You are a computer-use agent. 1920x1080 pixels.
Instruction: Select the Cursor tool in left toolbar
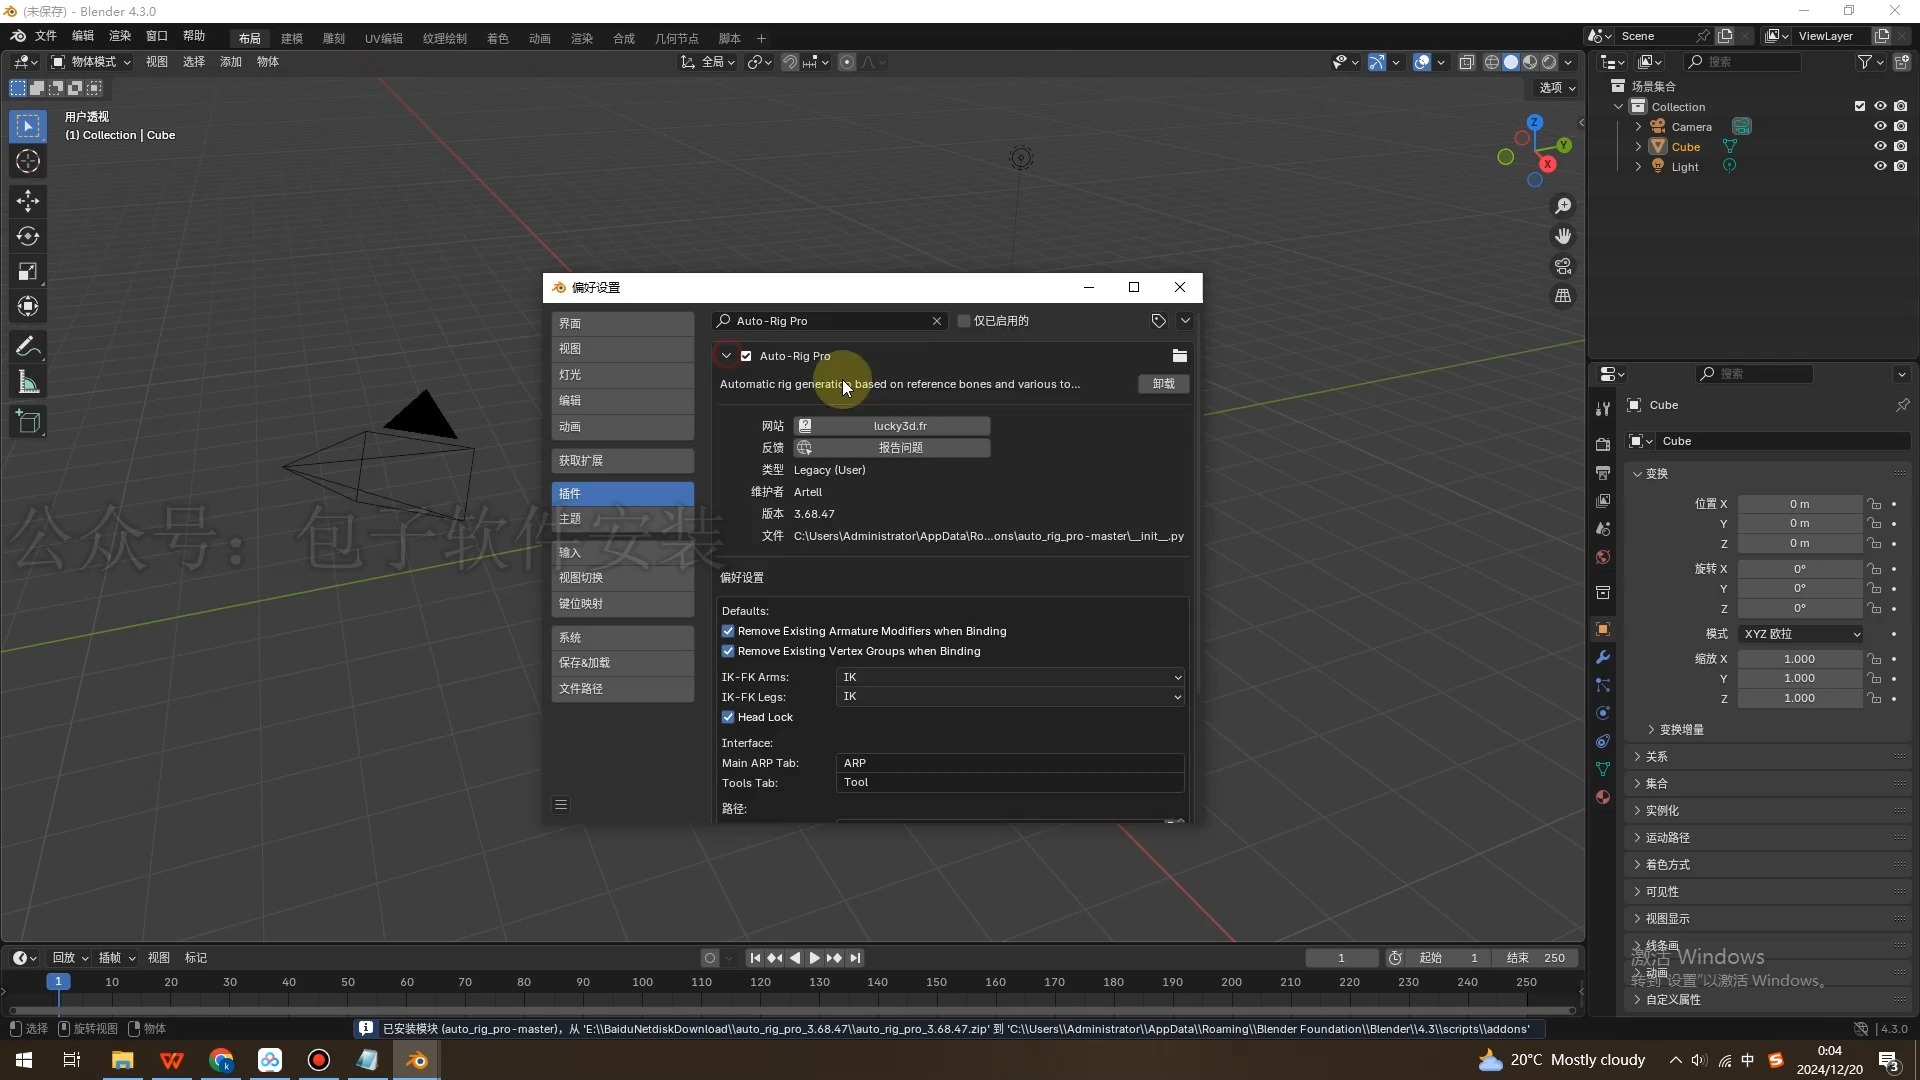[x=28, y=161]
